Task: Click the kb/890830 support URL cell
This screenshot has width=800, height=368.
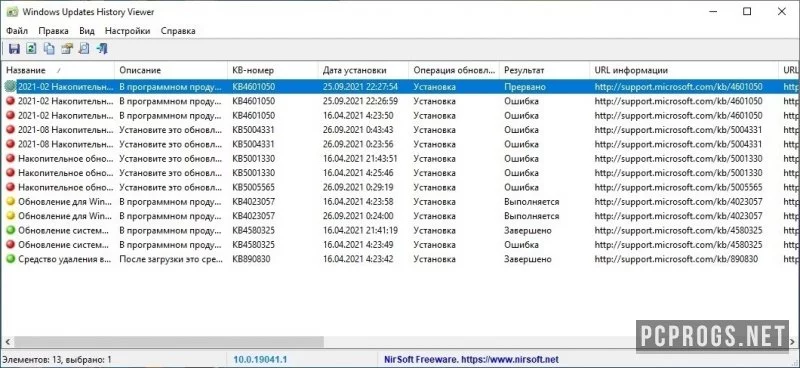Action: (x=676, y=259)
